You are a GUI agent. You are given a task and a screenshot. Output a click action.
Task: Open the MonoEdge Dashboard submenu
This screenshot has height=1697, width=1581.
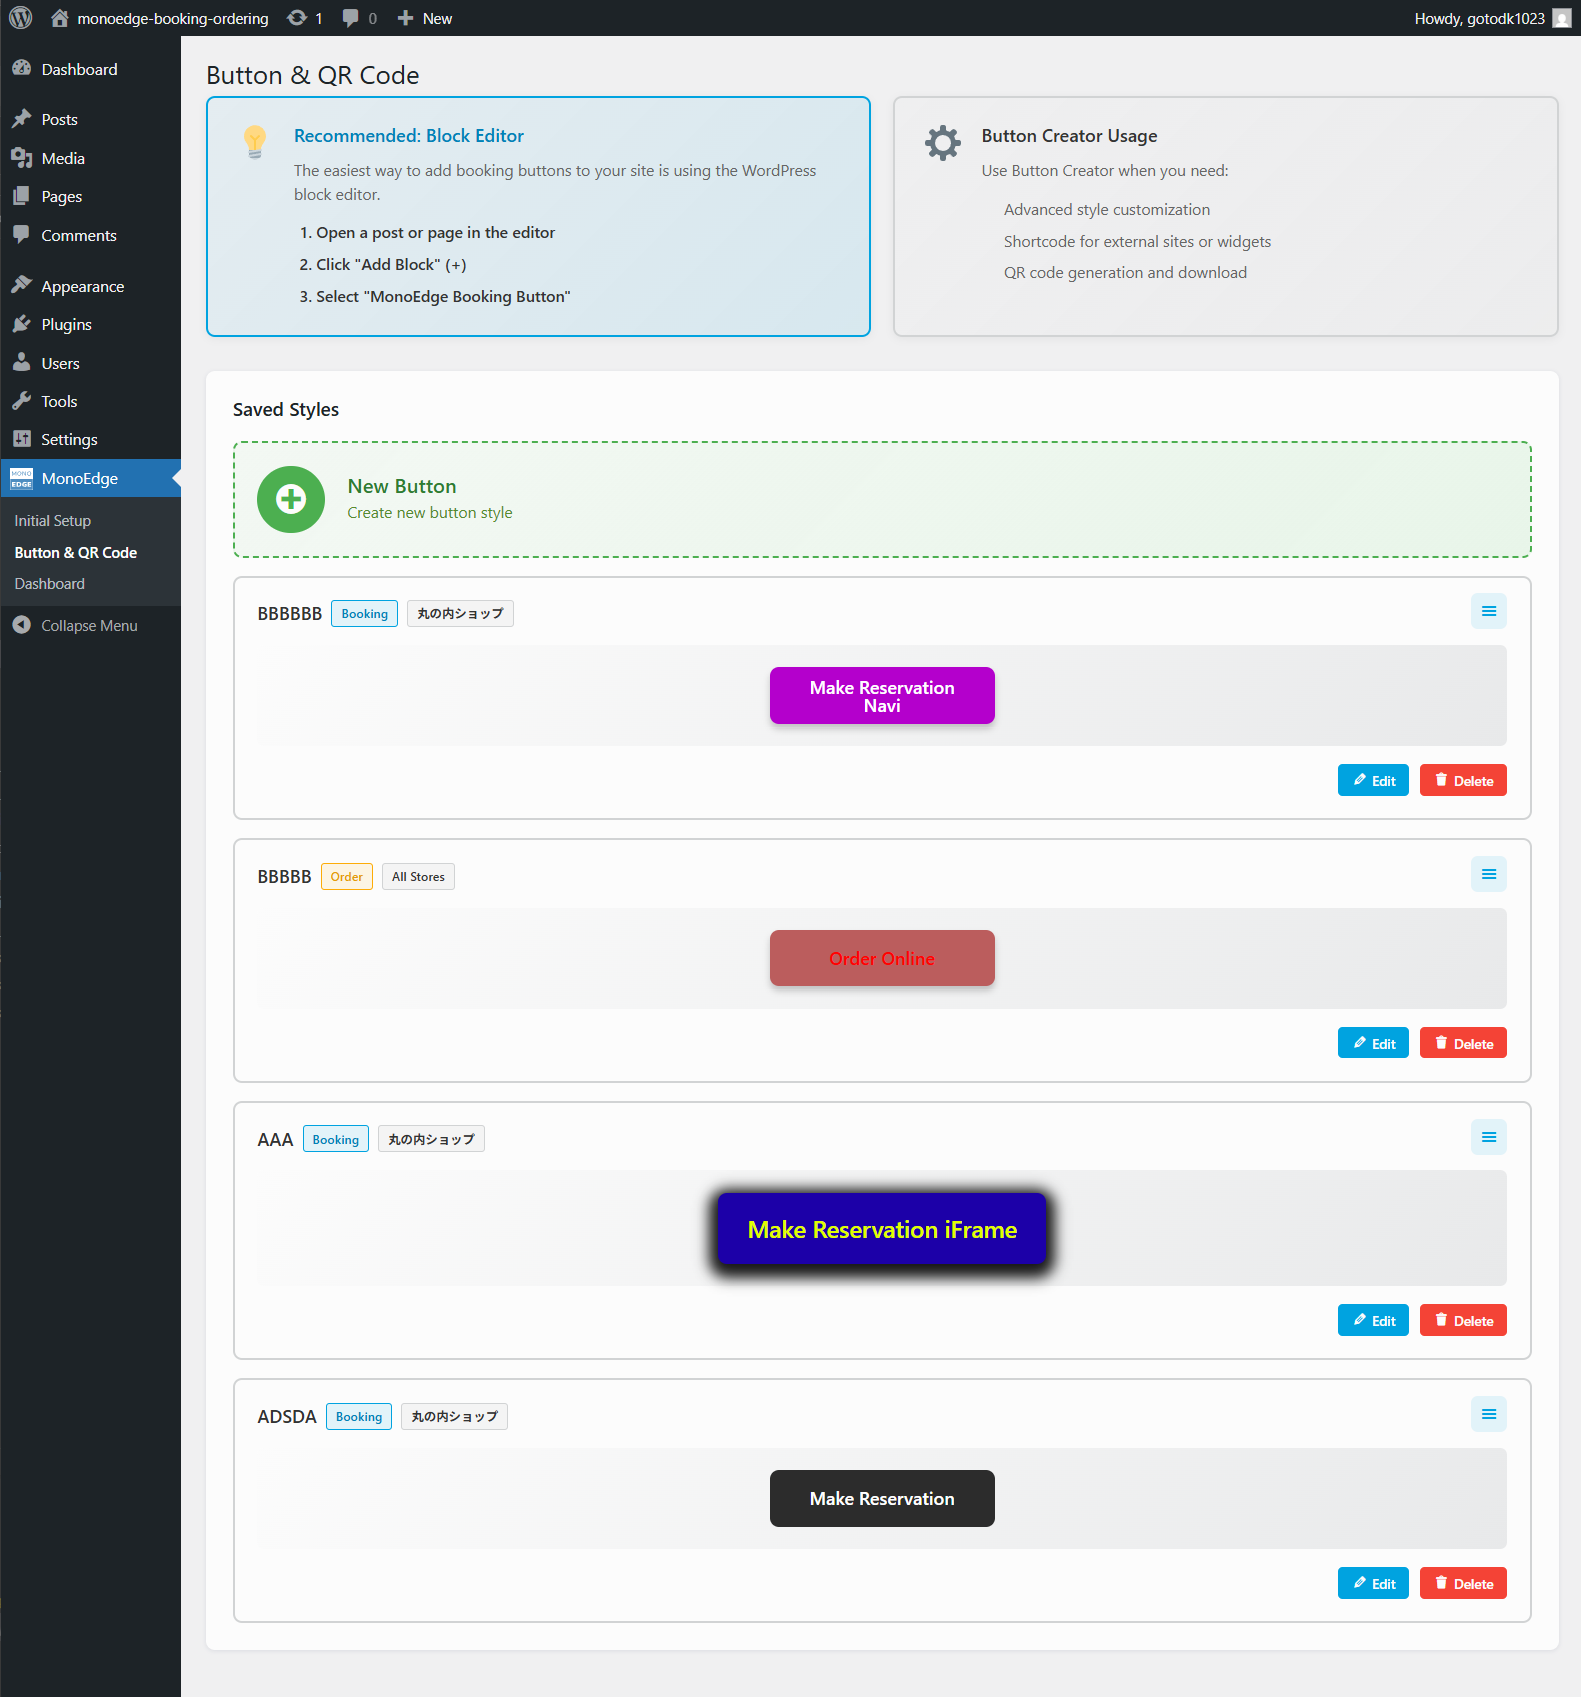point(49,583)
